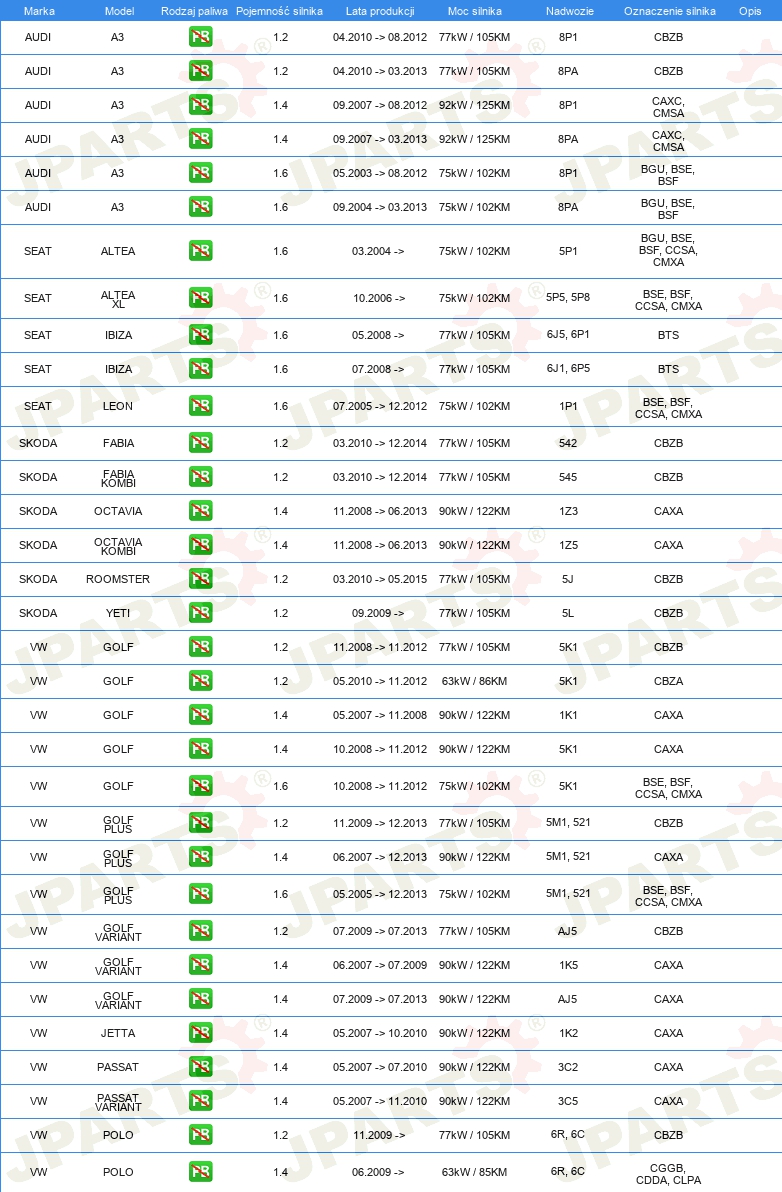Click the fuel icon for SEAT IBIZA 6J1, 6P5
Screen dimensions: 782x1192
coord(201,369)
